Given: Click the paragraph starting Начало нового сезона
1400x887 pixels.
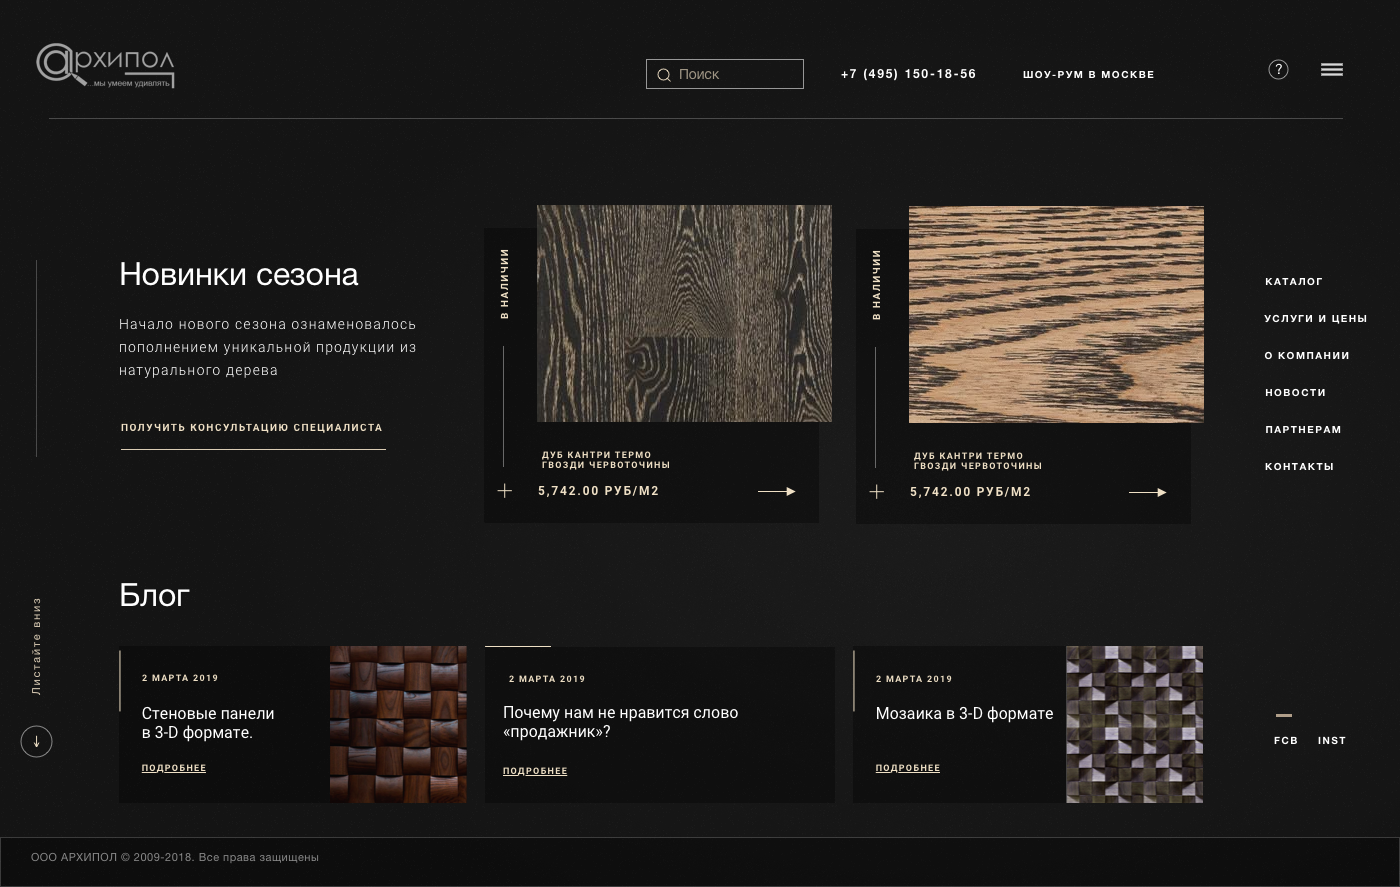Looking at the screenshot, I should (x=268, y=347).
